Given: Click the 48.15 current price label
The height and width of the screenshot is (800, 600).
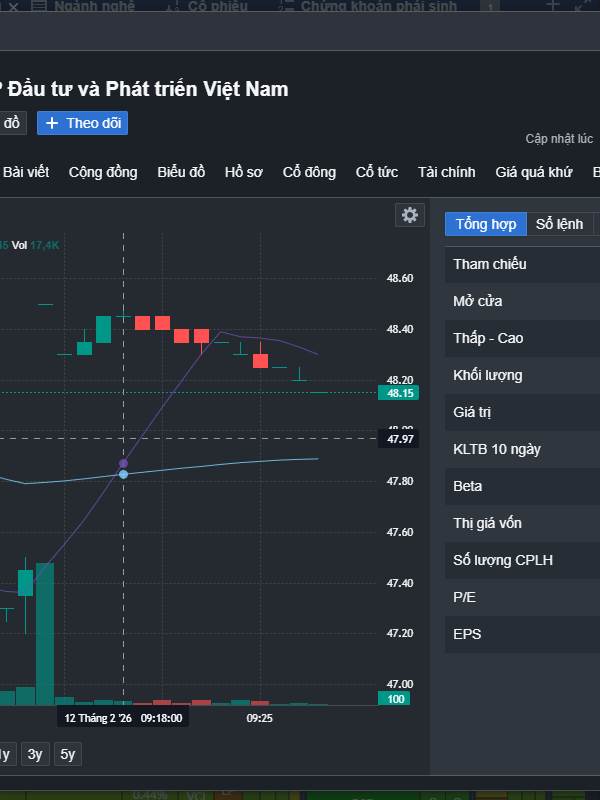Looking at the screenshot, I should (397, 393).
